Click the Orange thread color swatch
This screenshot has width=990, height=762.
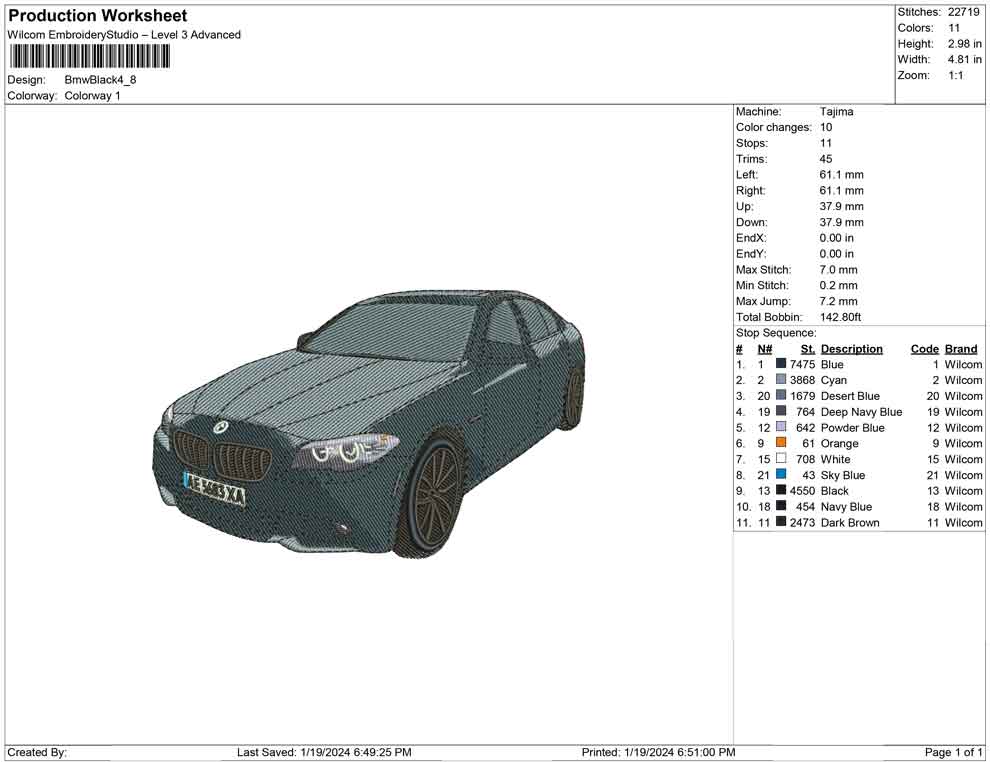(x=781, y=443)
